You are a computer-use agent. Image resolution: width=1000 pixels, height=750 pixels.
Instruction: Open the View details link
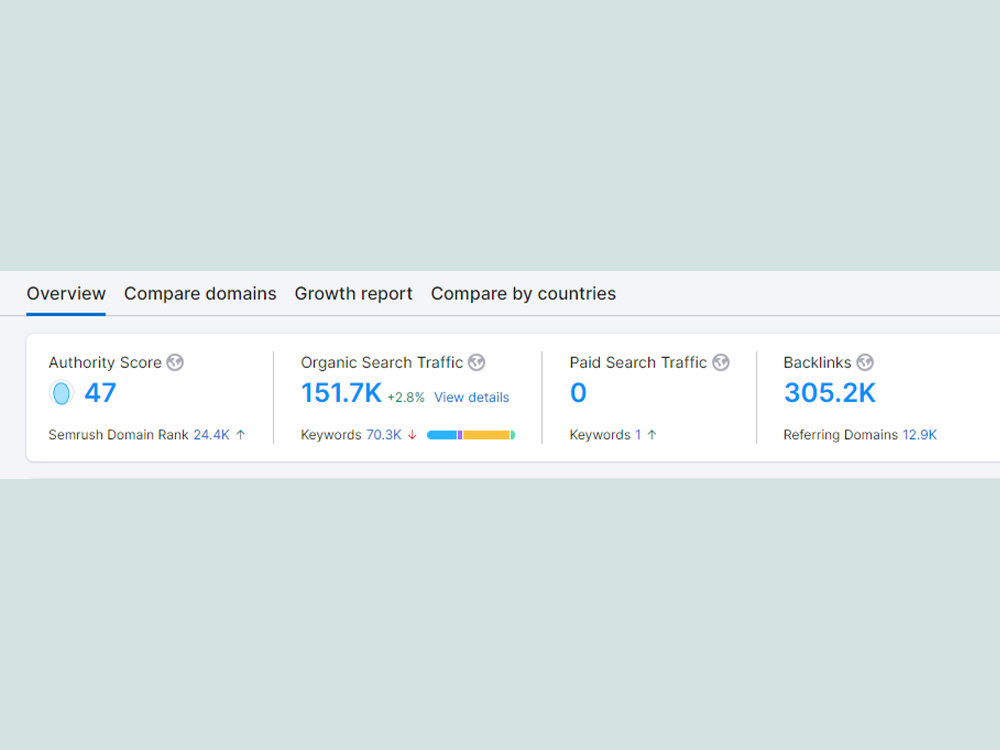(x=471, y=397)
